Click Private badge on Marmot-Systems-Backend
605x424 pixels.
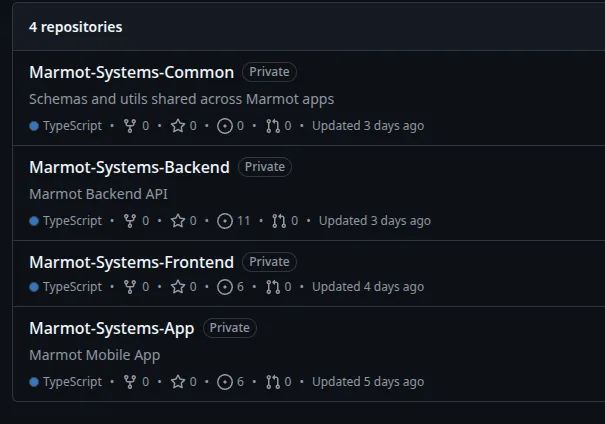pyautogui.click(x=265, y=167)
